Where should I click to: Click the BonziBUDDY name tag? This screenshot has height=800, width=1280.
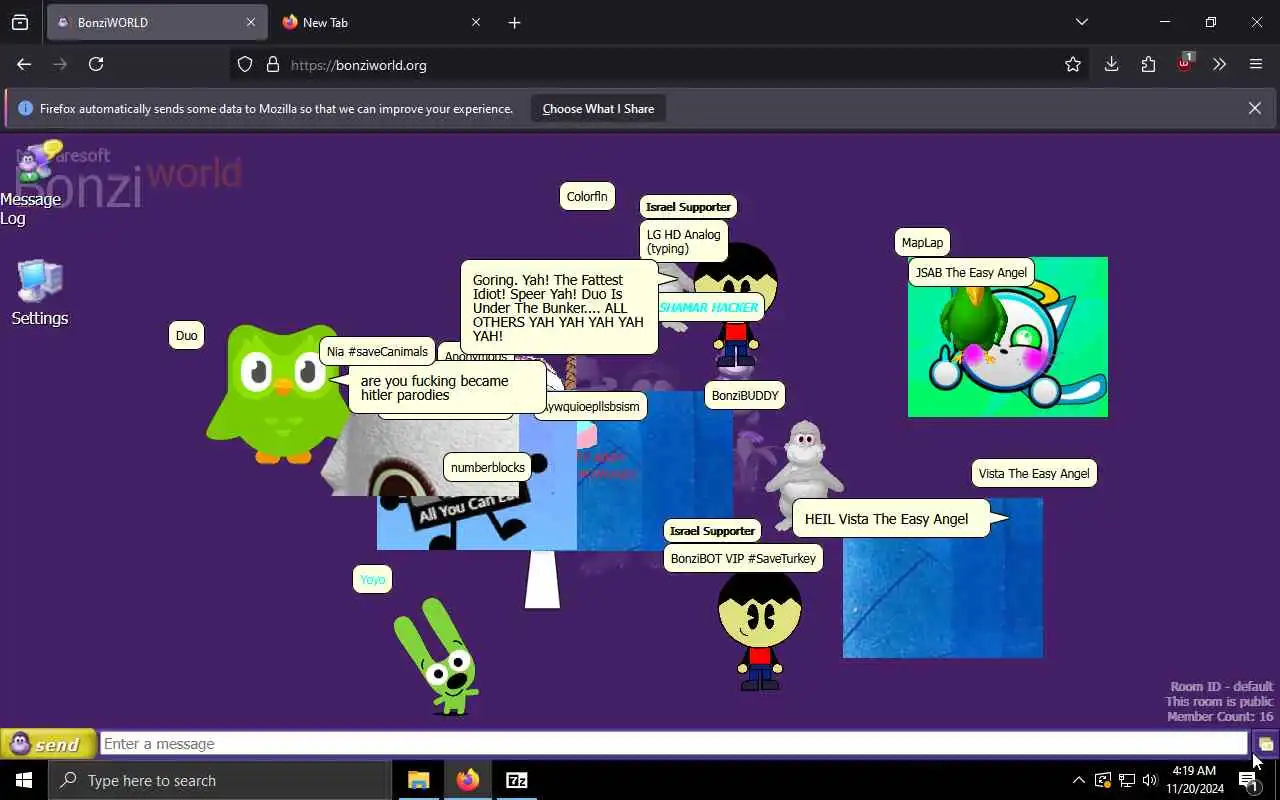point(745,395)
